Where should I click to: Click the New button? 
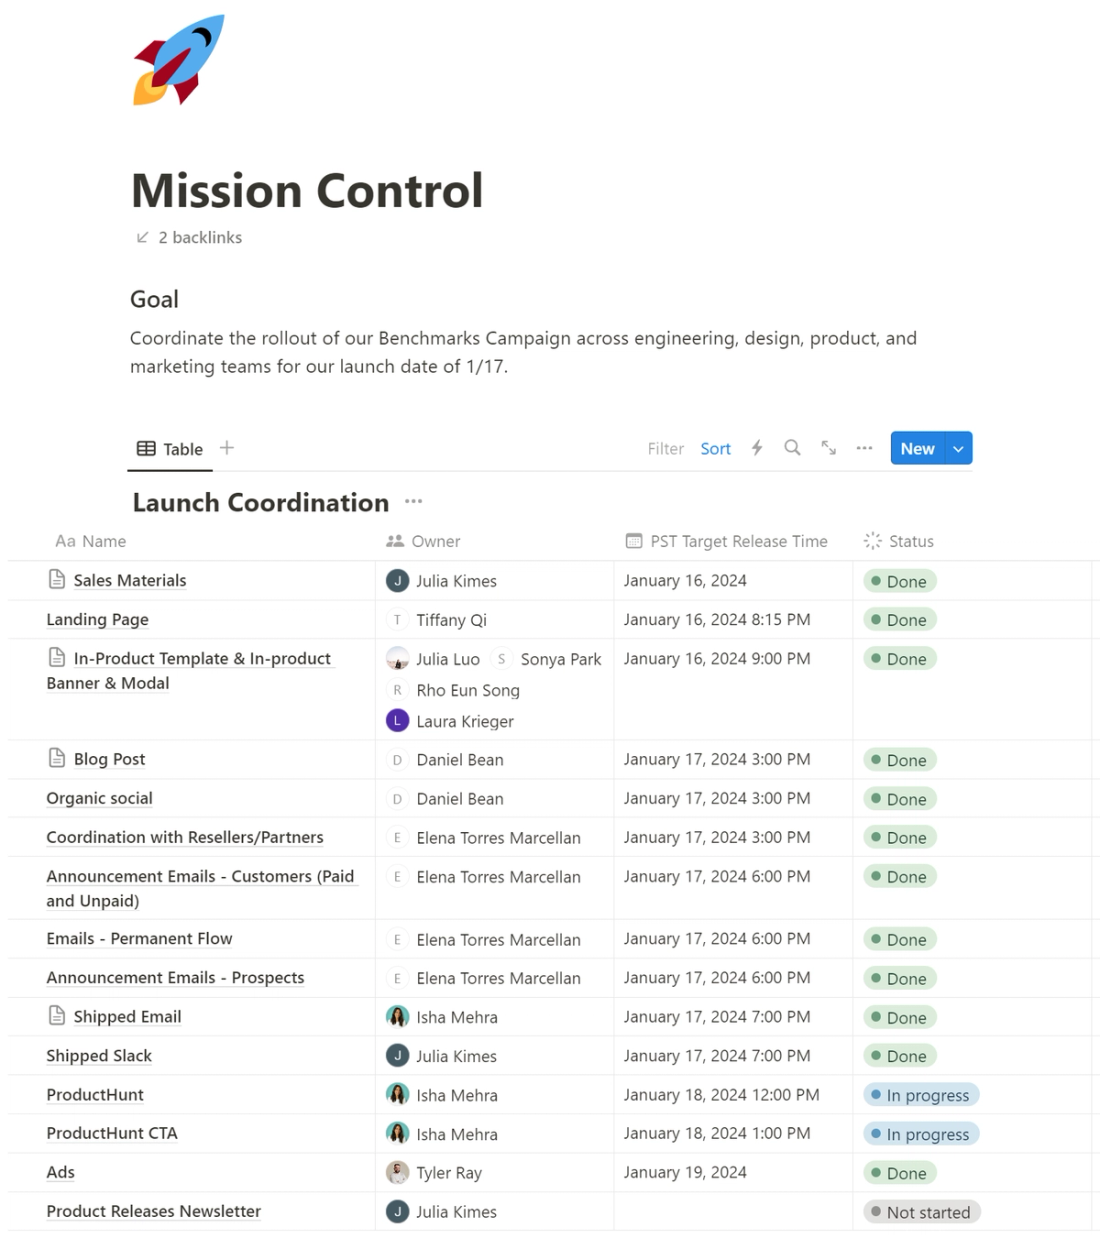tap(916, 448)
